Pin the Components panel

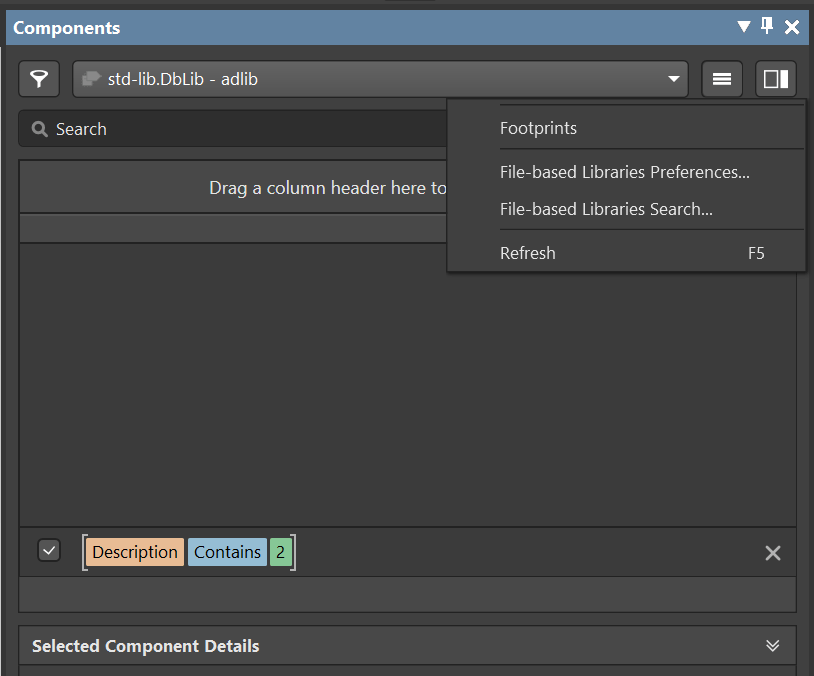[767, 25]
